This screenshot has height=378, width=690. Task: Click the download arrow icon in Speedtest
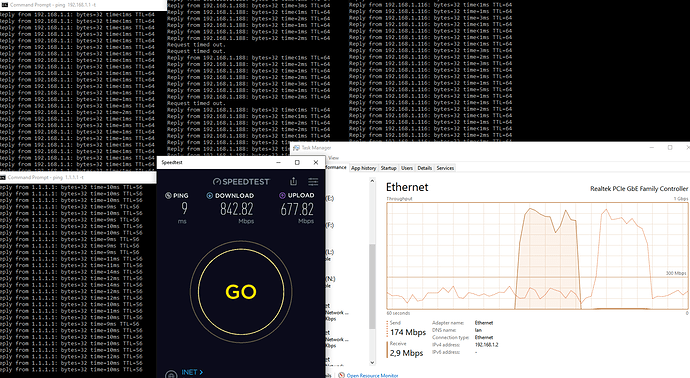pos(209,195)
